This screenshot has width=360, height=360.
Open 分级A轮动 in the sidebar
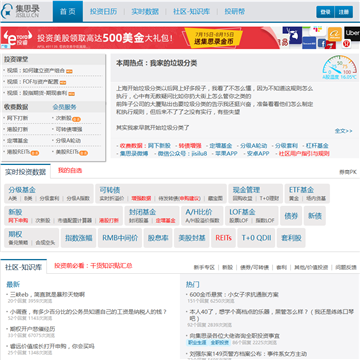click(x=68, y=141)
